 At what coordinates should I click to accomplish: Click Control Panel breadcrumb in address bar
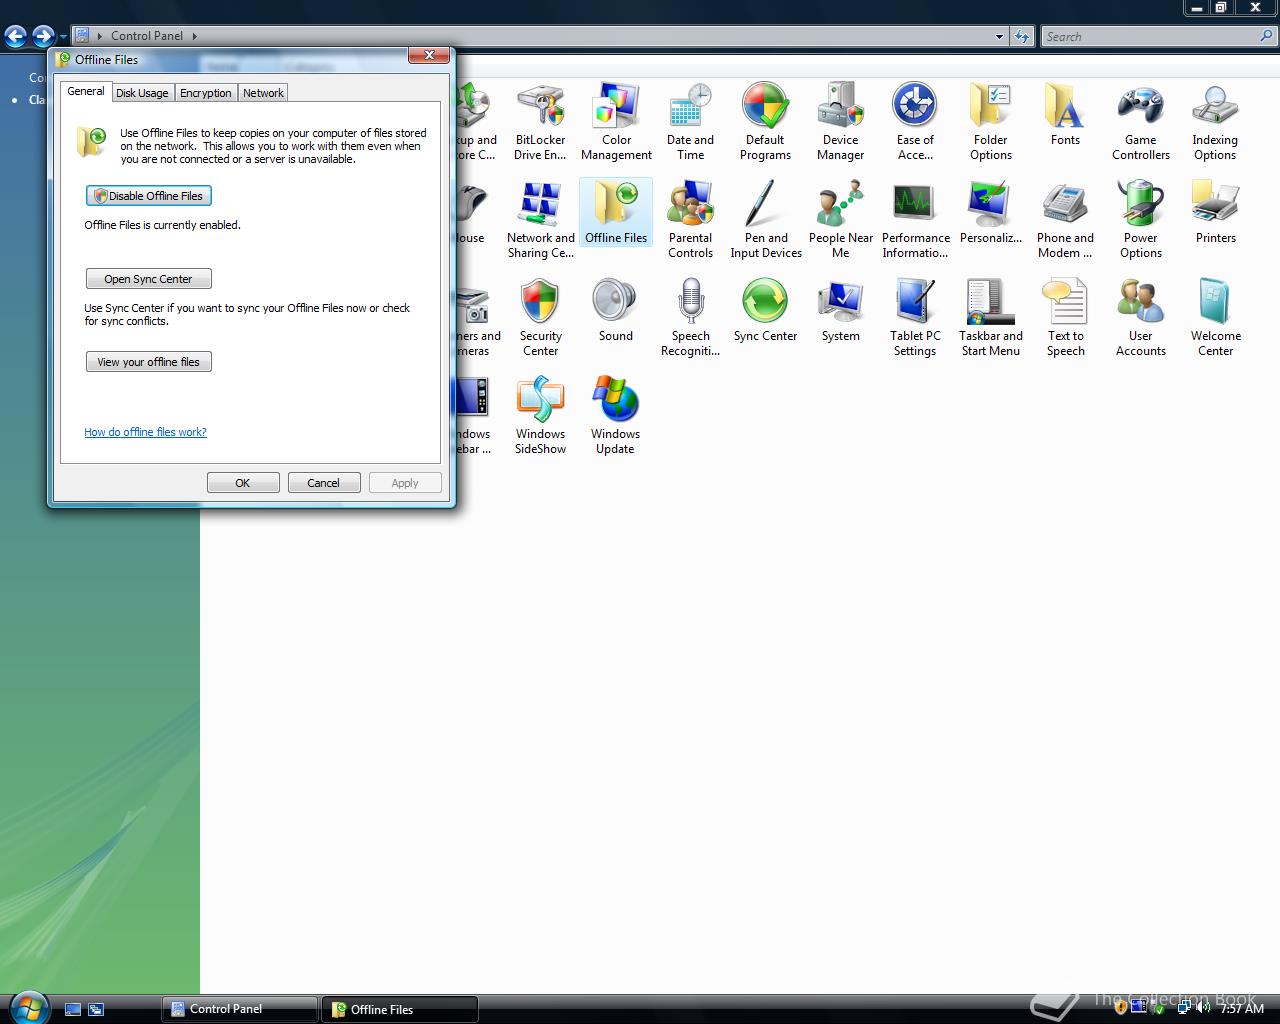click(x=147, y=36)
